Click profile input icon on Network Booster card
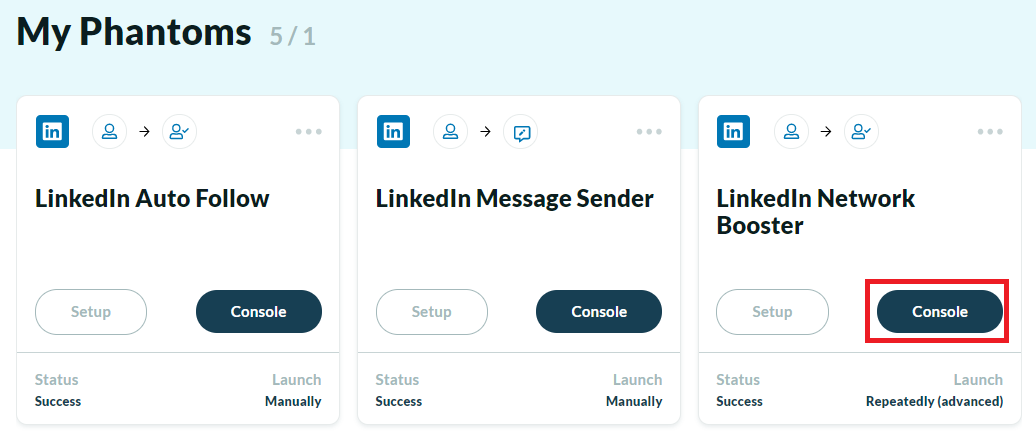Viewport: 1036px width, 437px height. point(792,132)
